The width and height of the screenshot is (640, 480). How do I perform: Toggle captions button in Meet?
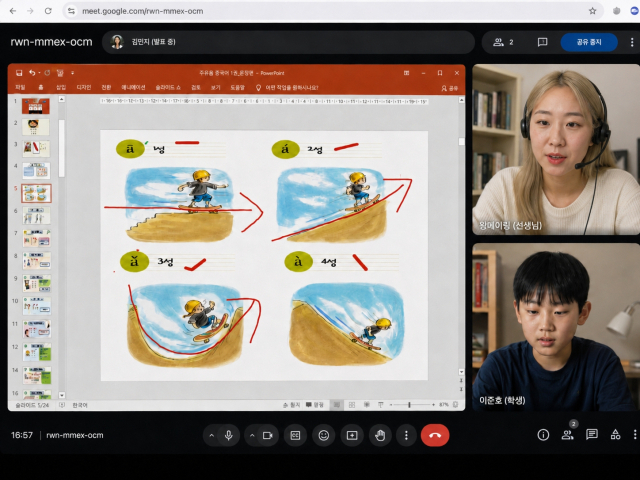click(295, 436)
